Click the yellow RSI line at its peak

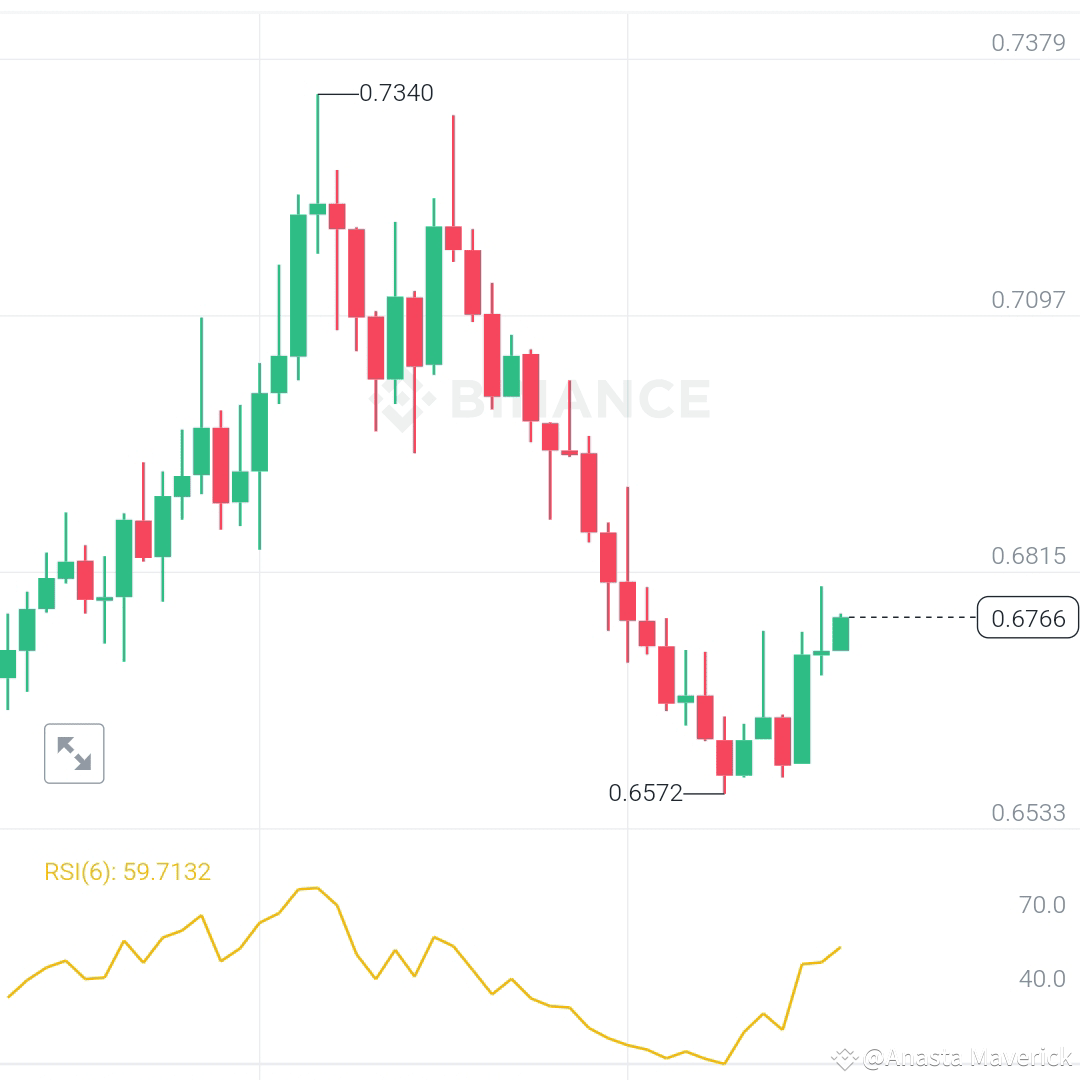[x=310, y=888]
